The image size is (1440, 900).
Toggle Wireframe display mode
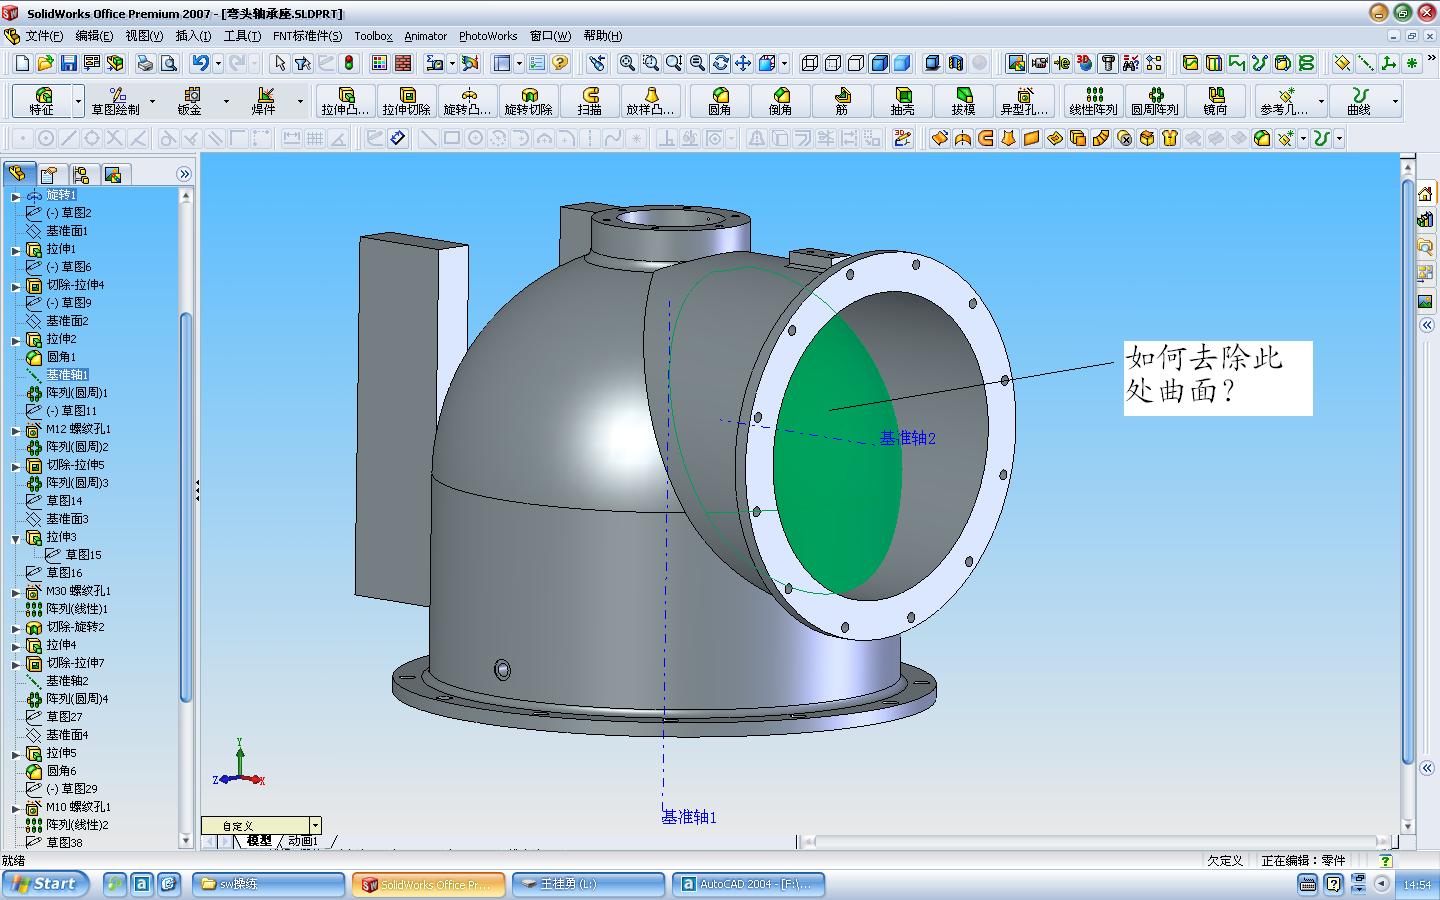point(810,63)
